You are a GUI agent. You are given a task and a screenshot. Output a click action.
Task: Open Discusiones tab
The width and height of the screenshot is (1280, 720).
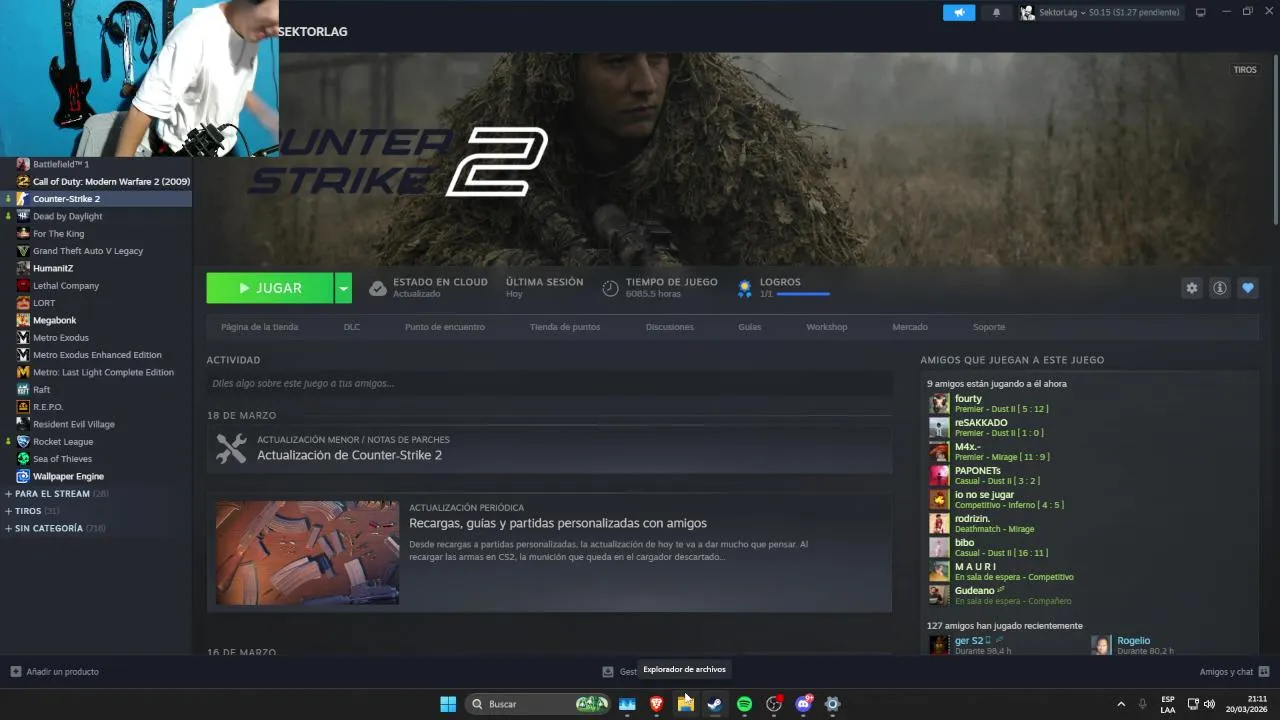670,327
